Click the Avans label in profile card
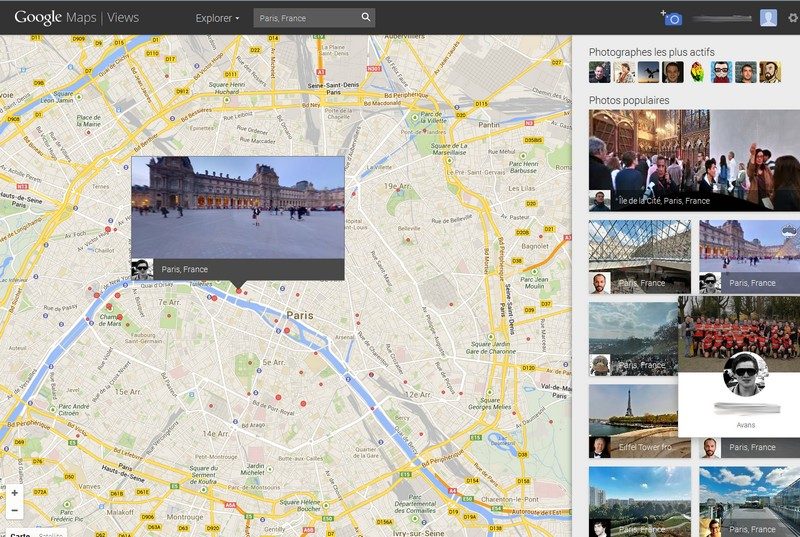 745,425
